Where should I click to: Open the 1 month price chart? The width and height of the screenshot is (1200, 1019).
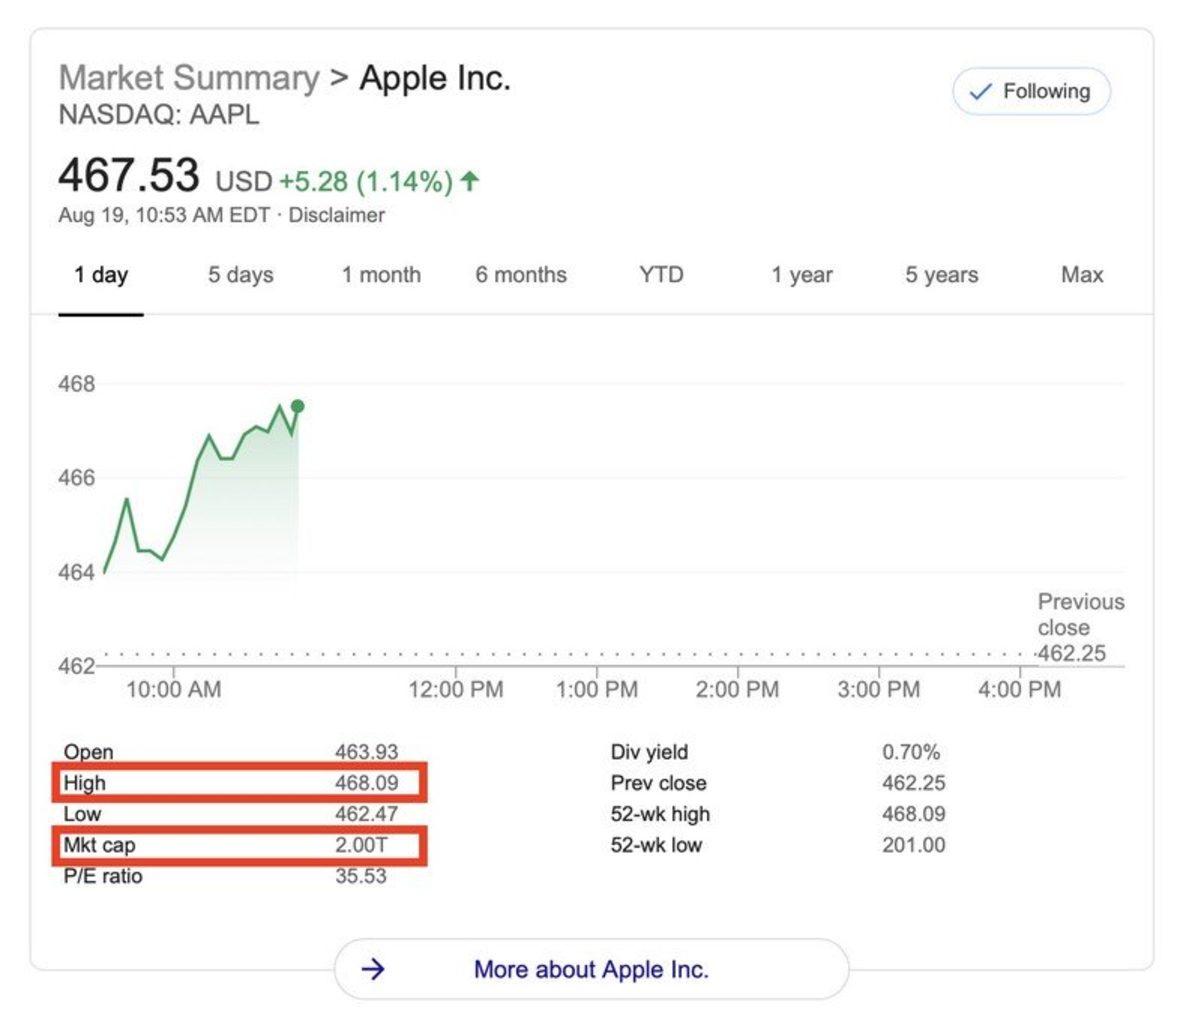tap(382, 274)
